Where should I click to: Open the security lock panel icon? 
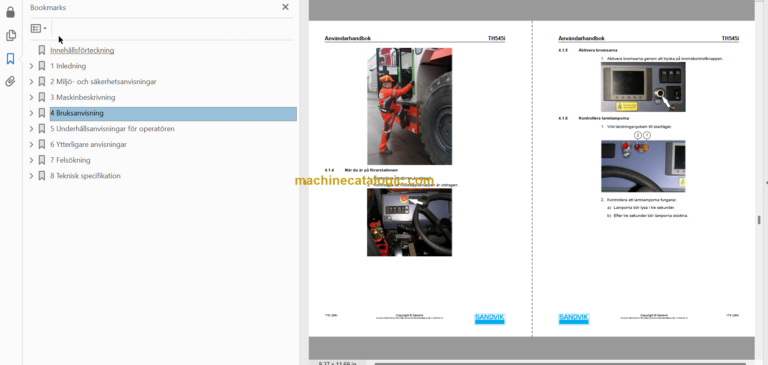pos(10,12)
